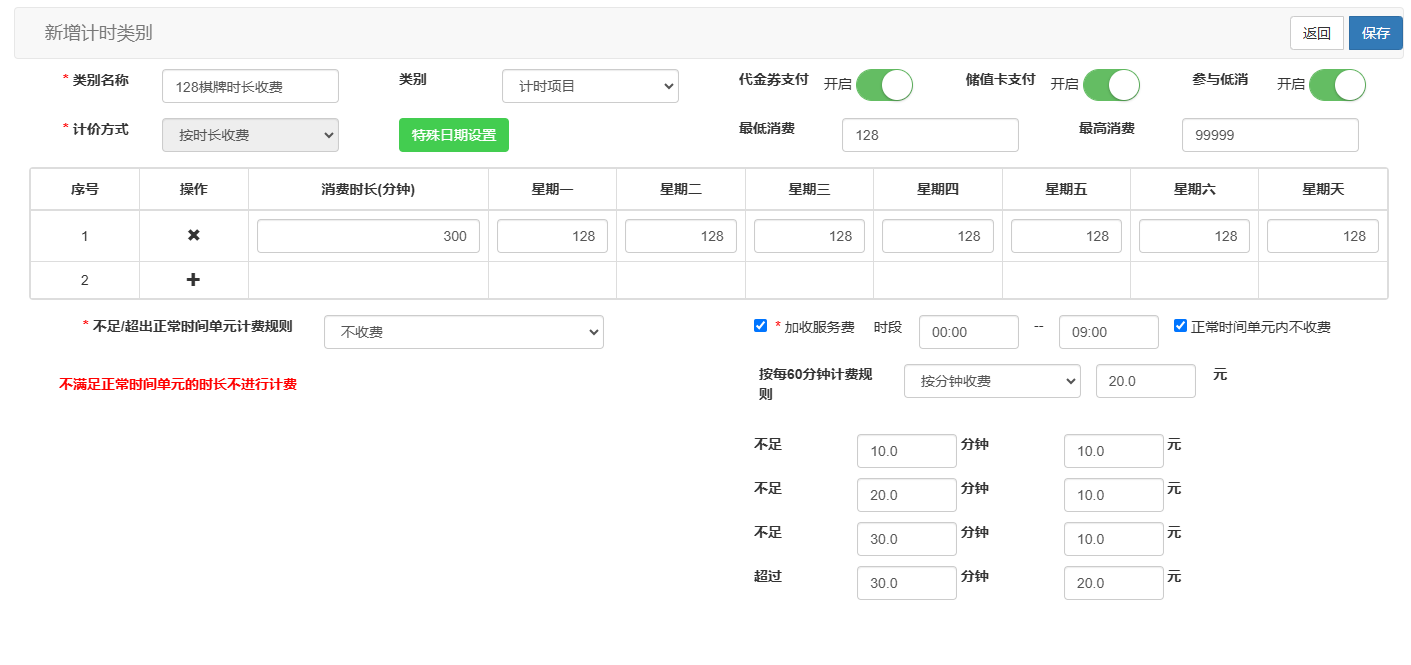
Task: Add a new row with plus icon
Action: (x=194, y=280)
